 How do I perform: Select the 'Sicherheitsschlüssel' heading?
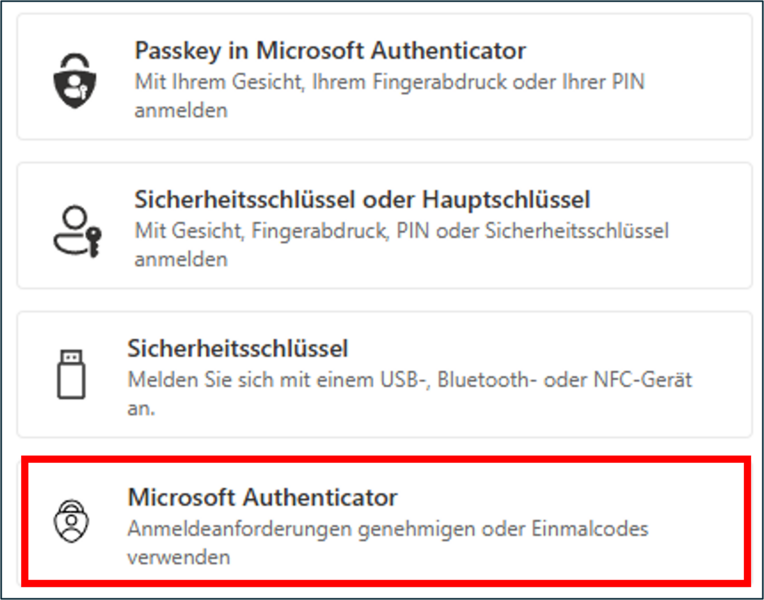237,348
